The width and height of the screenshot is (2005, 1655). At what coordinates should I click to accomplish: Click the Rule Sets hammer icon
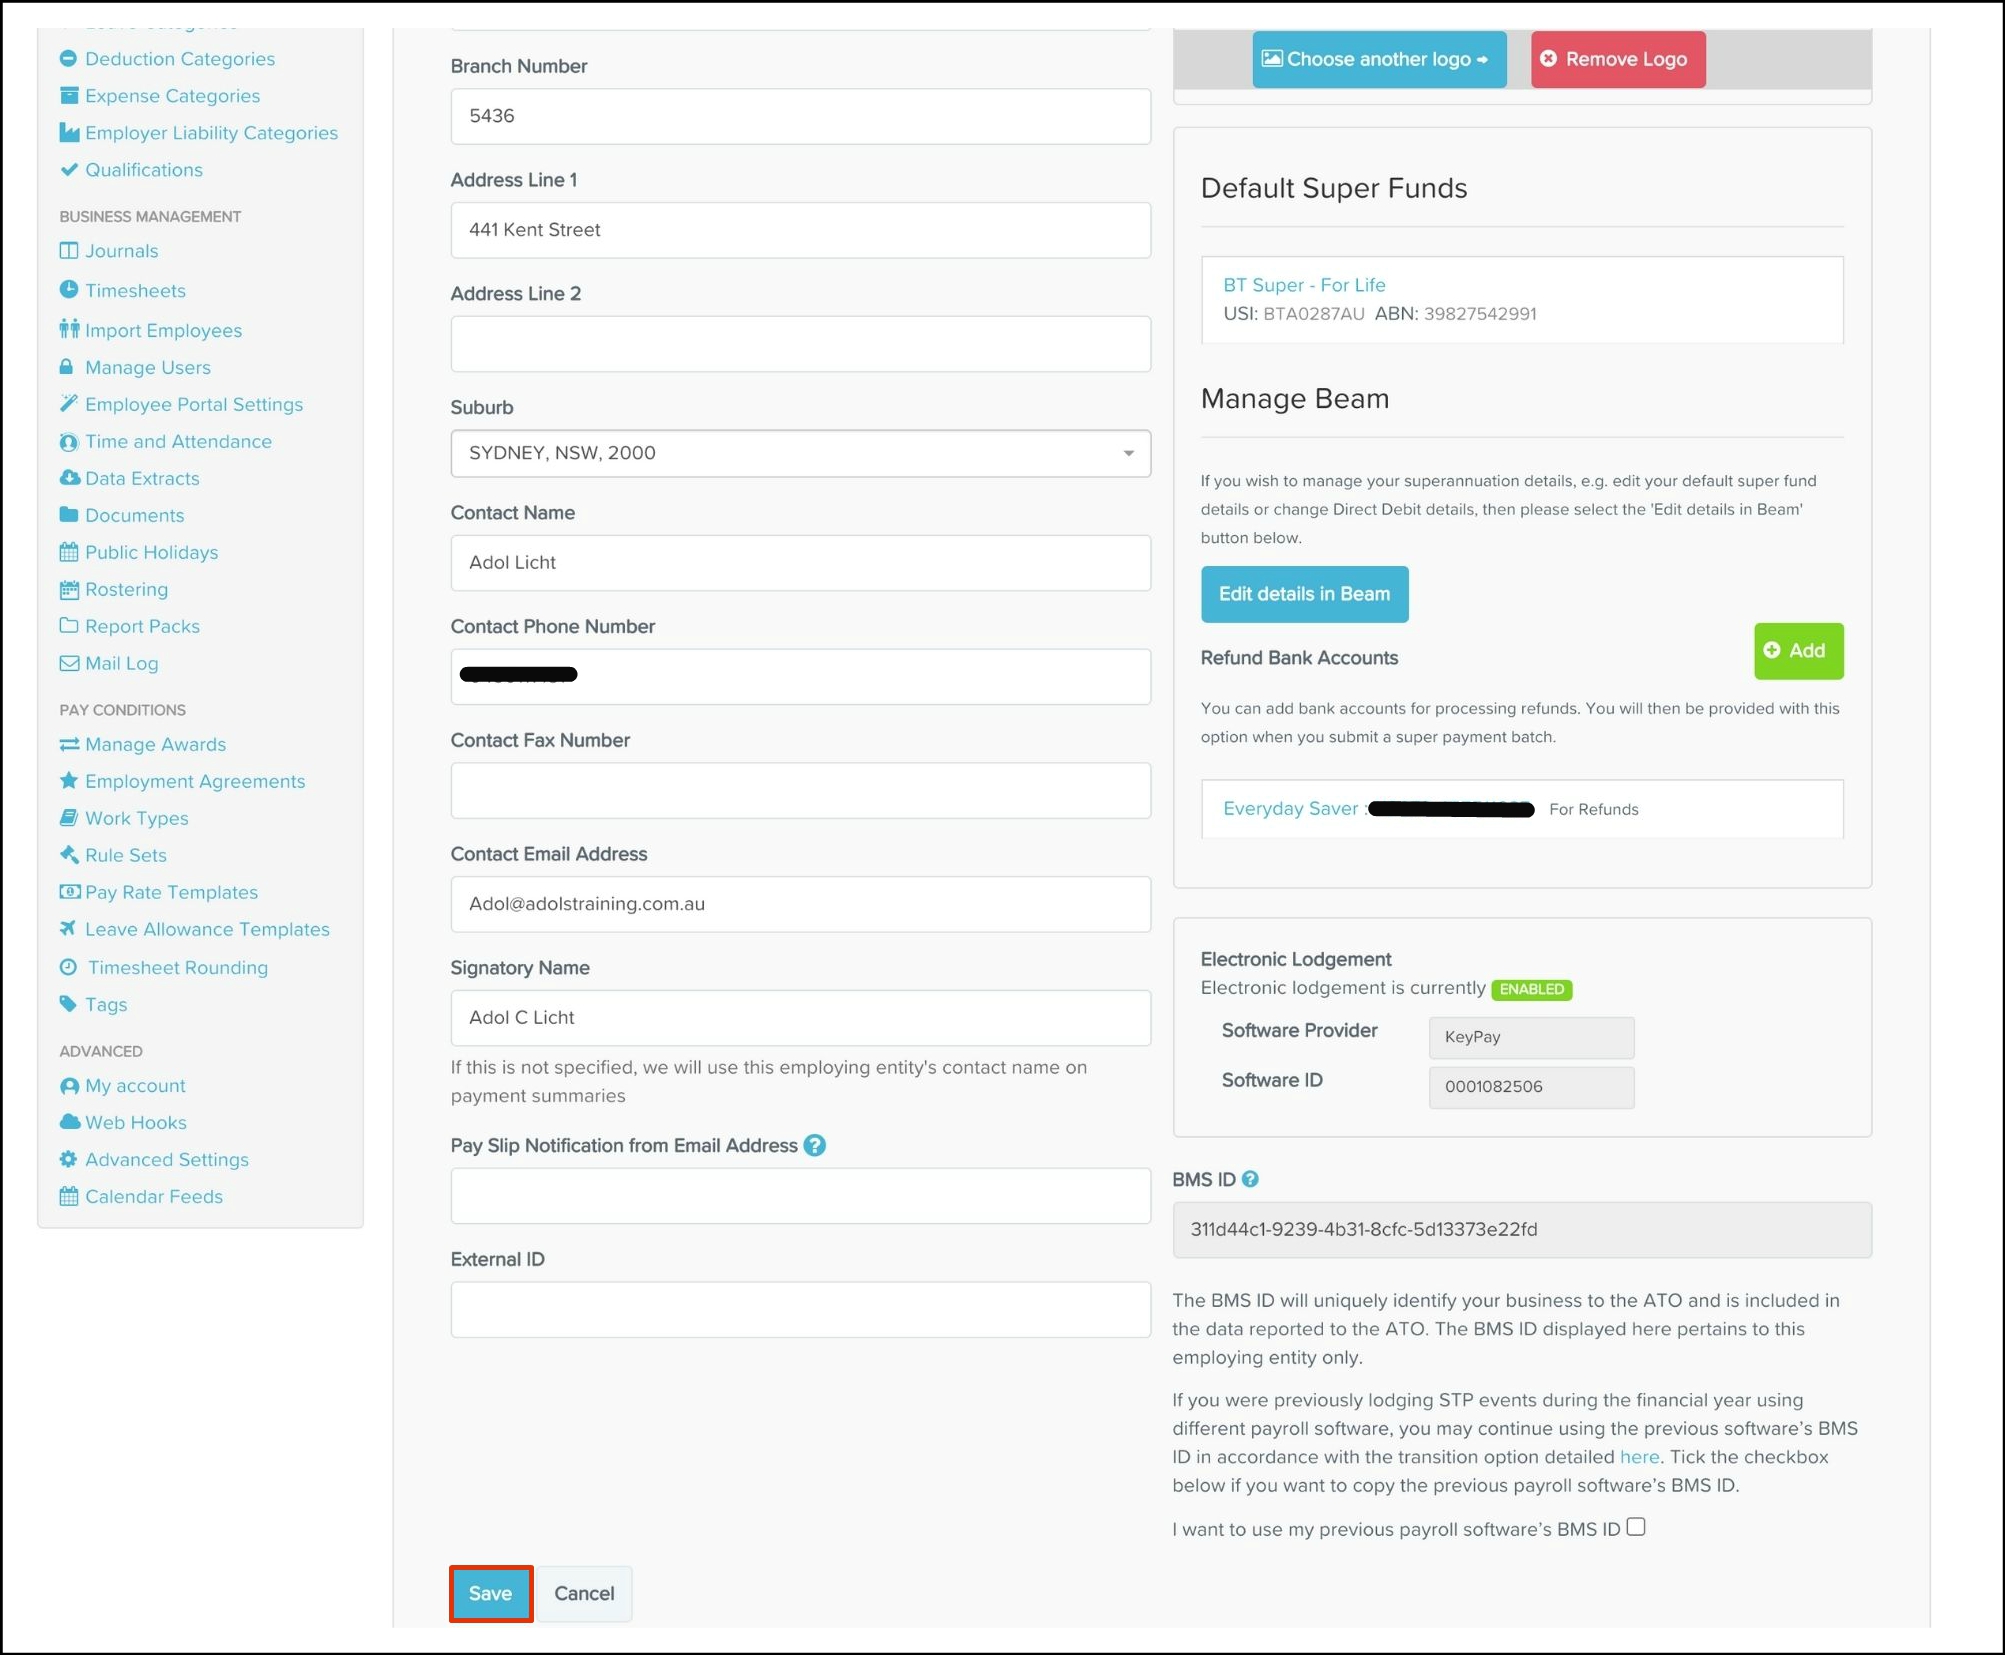point(69,855)
